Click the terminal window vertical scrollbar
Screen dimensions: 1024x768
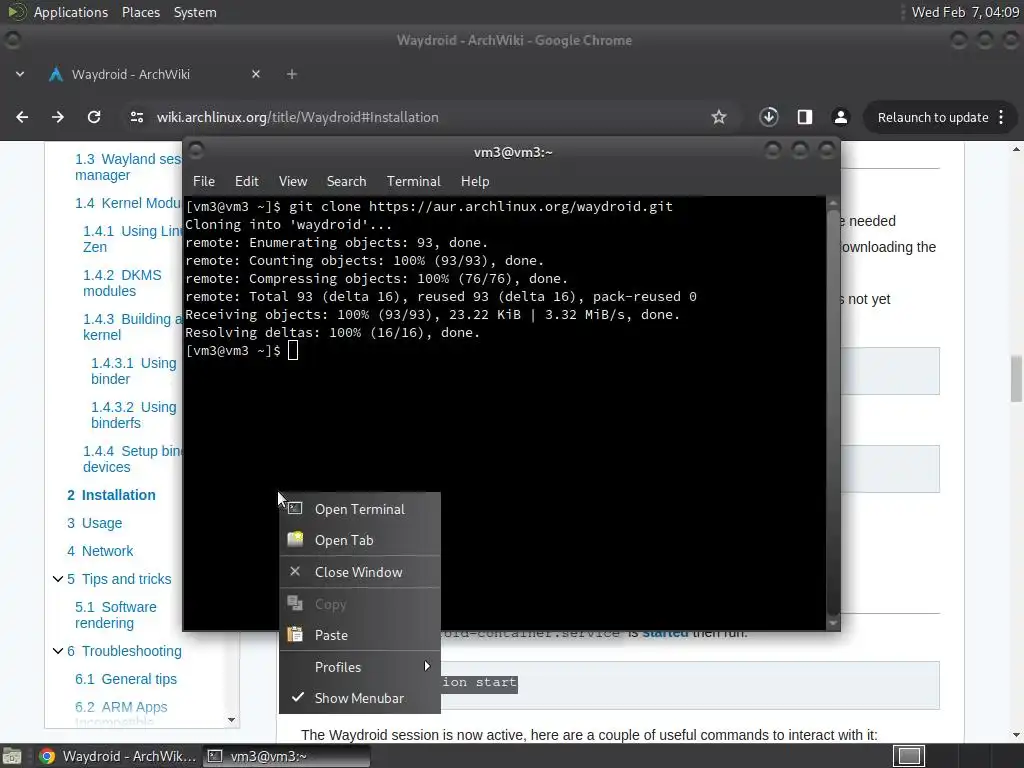(x=833, y=411)
